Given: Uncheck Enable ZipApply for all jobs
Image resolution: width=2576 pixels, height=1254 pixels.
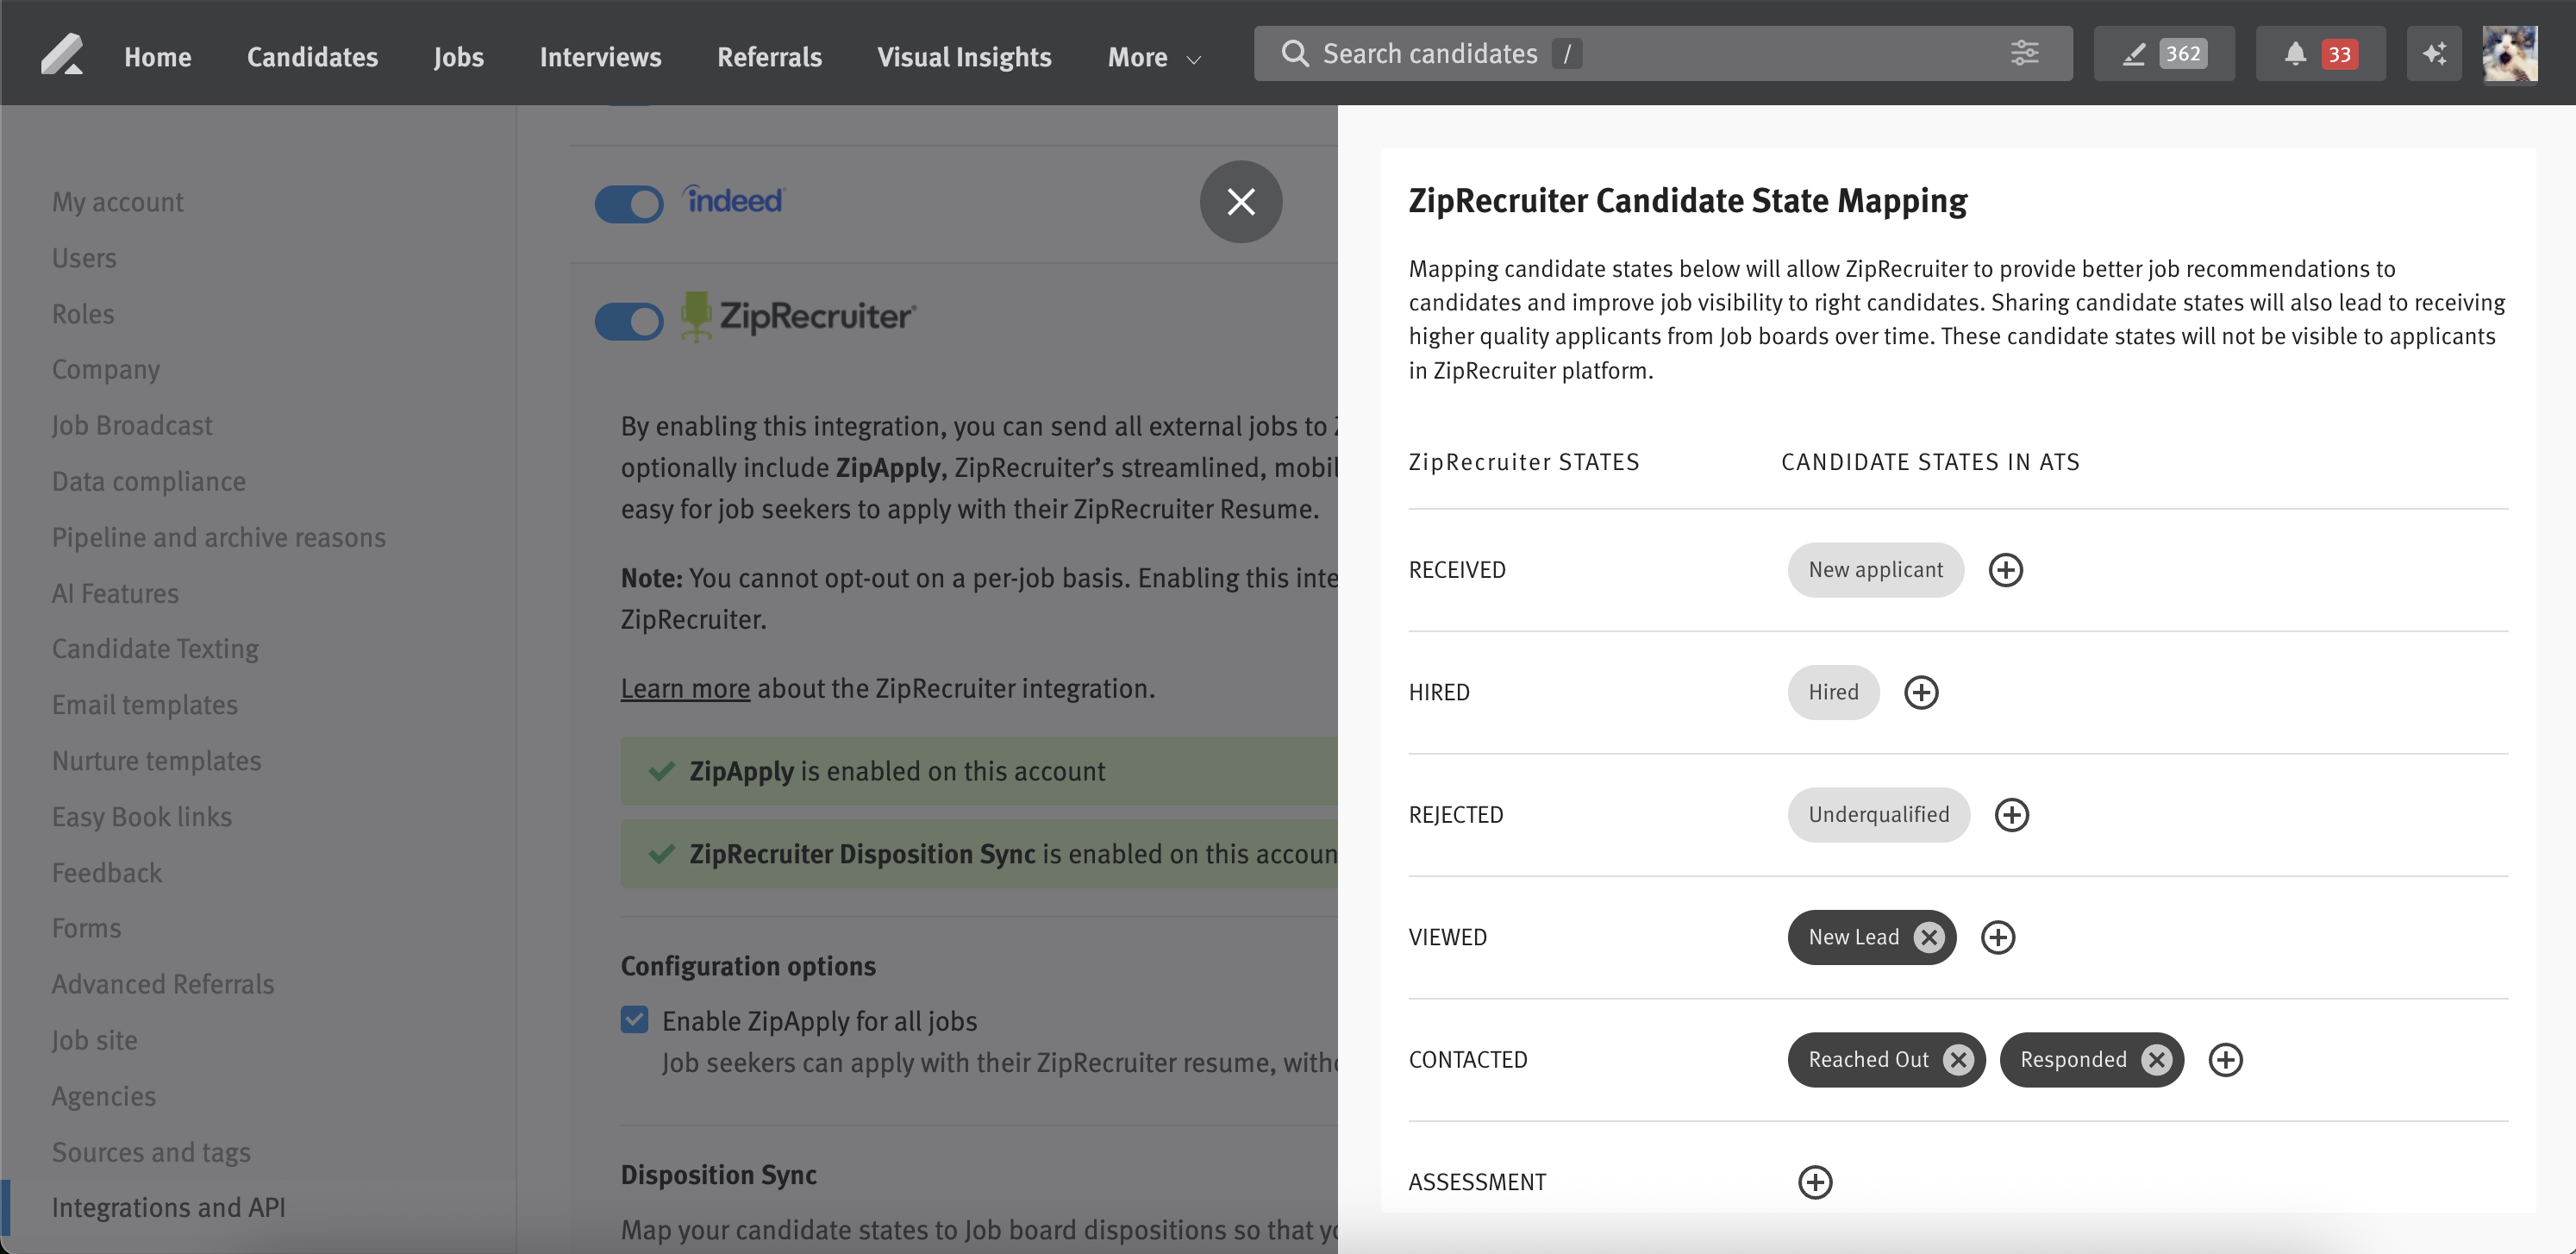Looking at the screenshot, I should [634, 1020].
